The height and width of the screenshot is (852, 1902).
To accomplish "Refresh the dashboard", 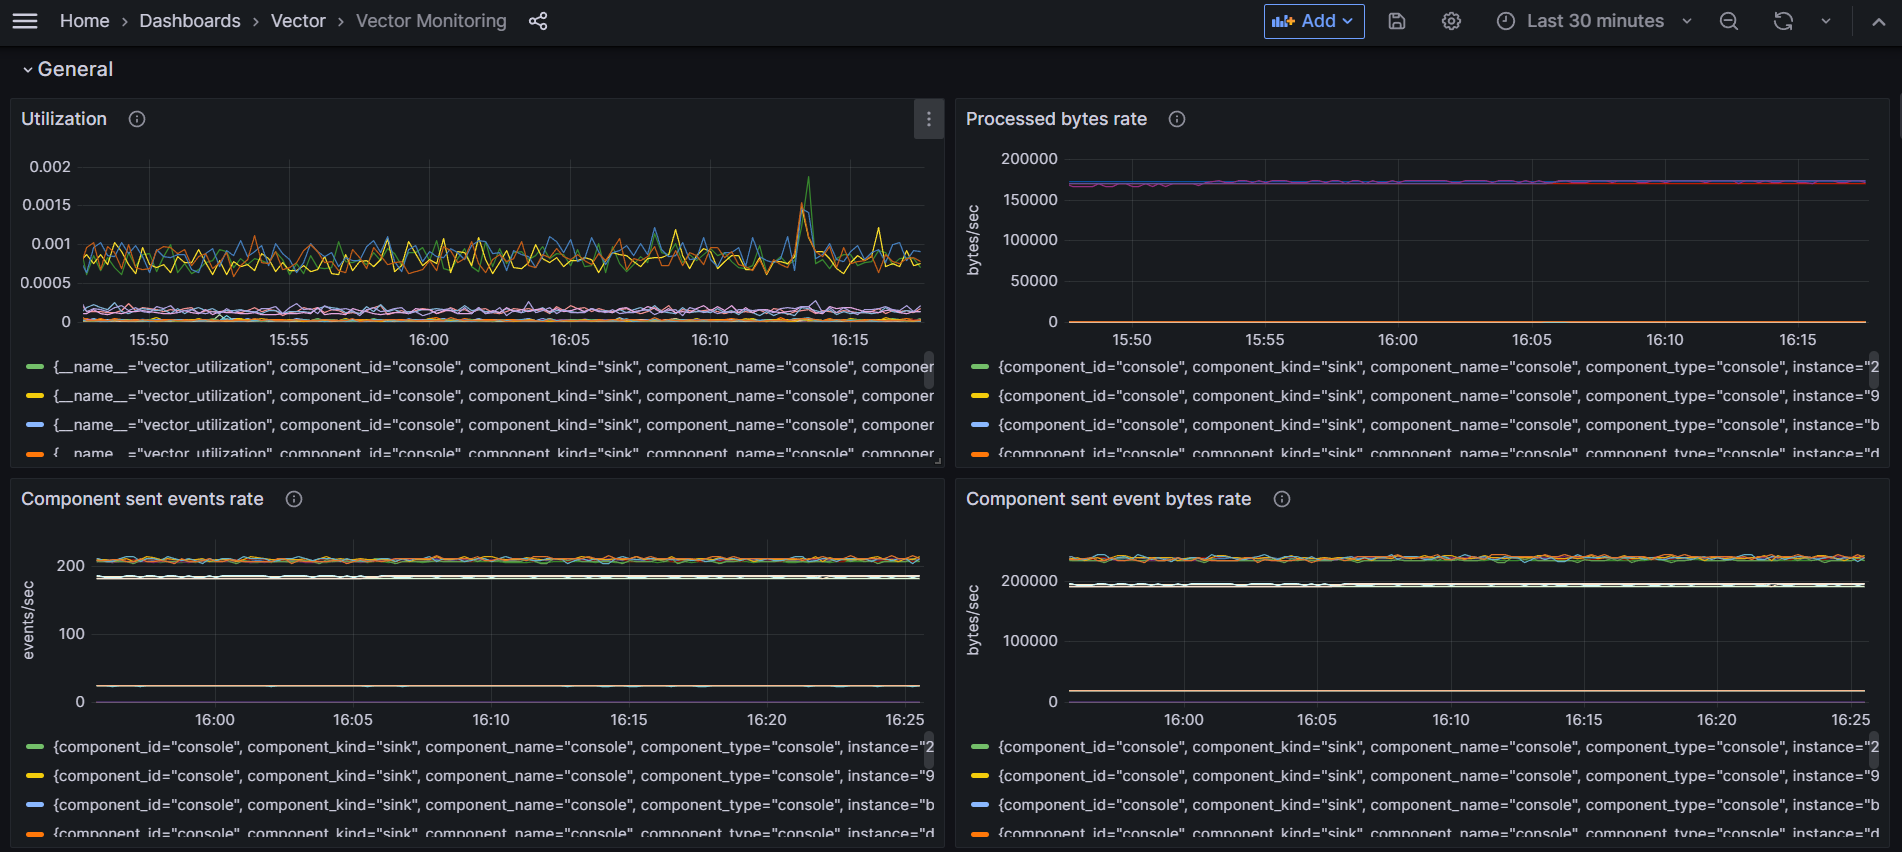I will point(1783,21).
